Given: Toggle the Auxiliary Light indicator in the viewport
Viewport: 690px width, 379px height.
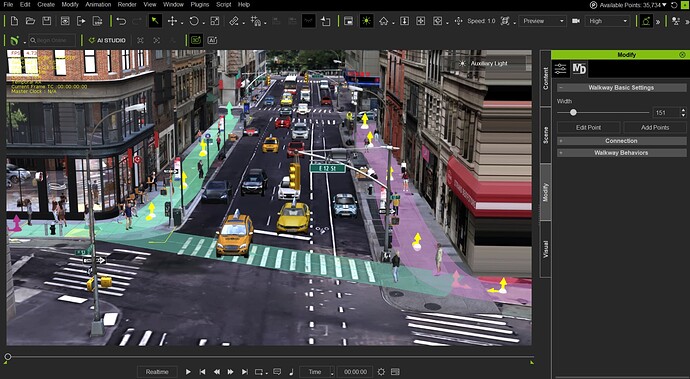Looking at the screenshot, I should (x=483, y=63).
